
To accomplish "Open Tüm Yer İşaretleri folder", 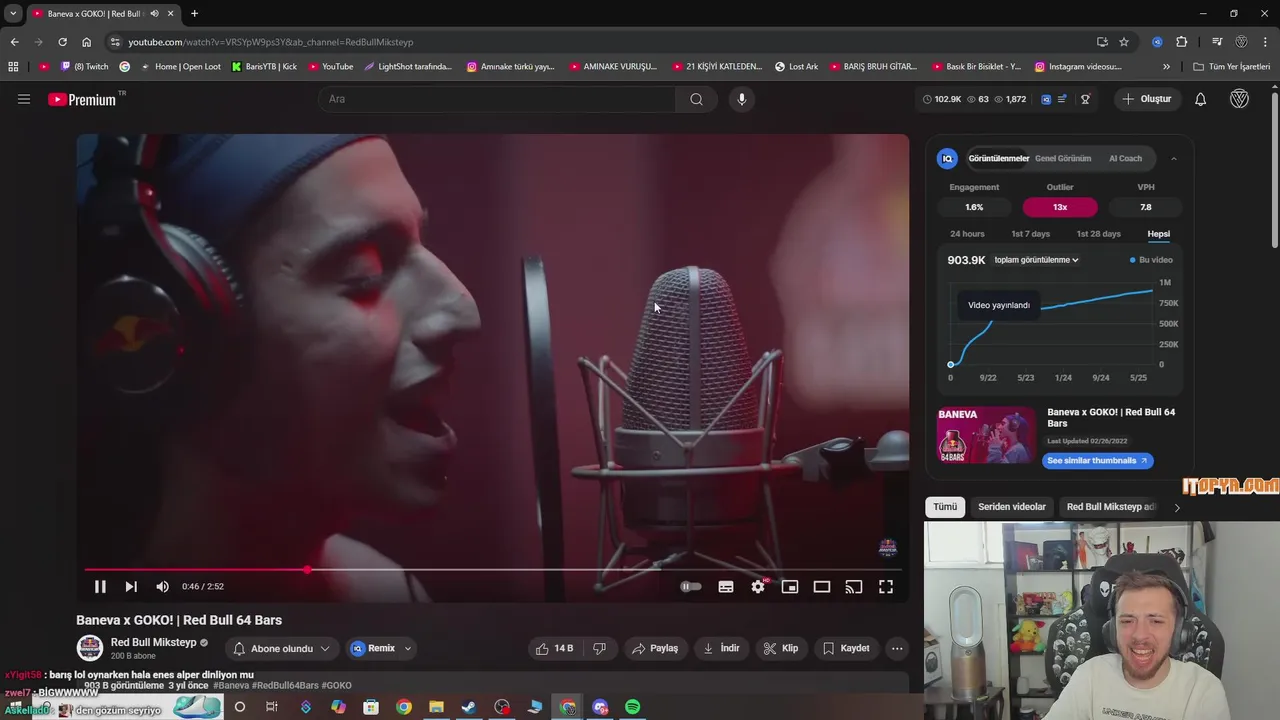I will 1232,67.
